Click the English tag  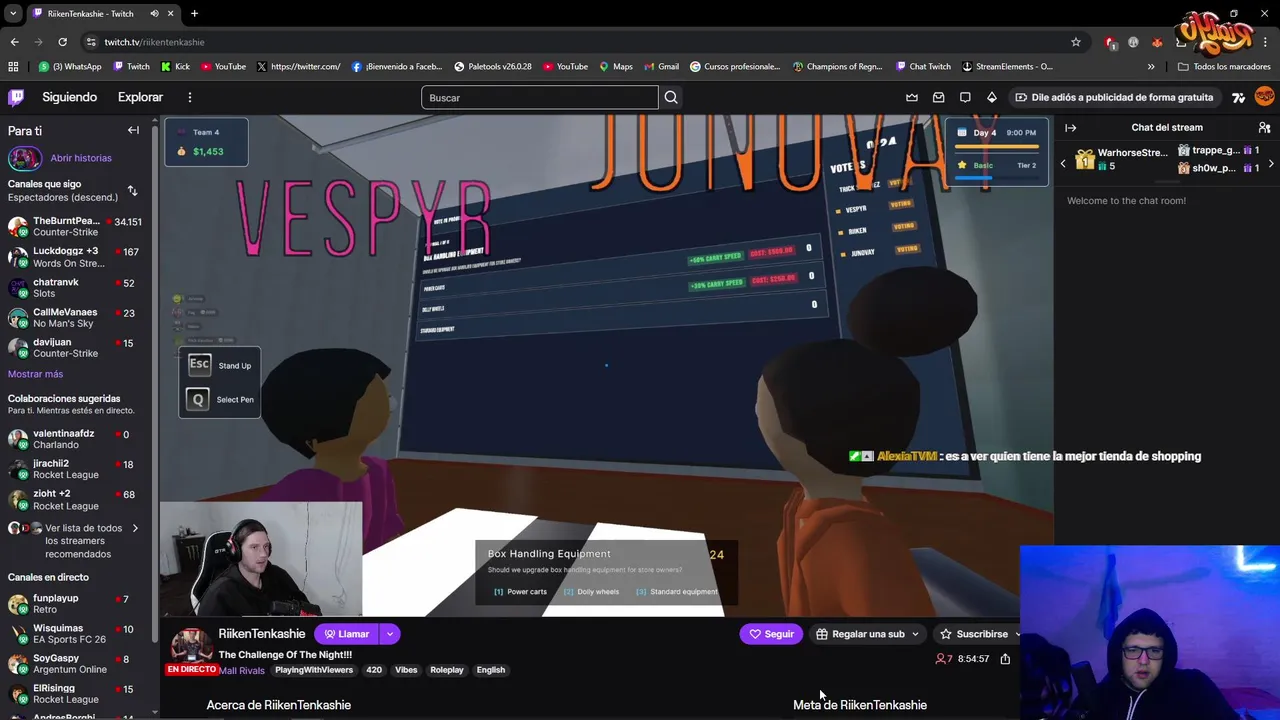pos(491,670)
